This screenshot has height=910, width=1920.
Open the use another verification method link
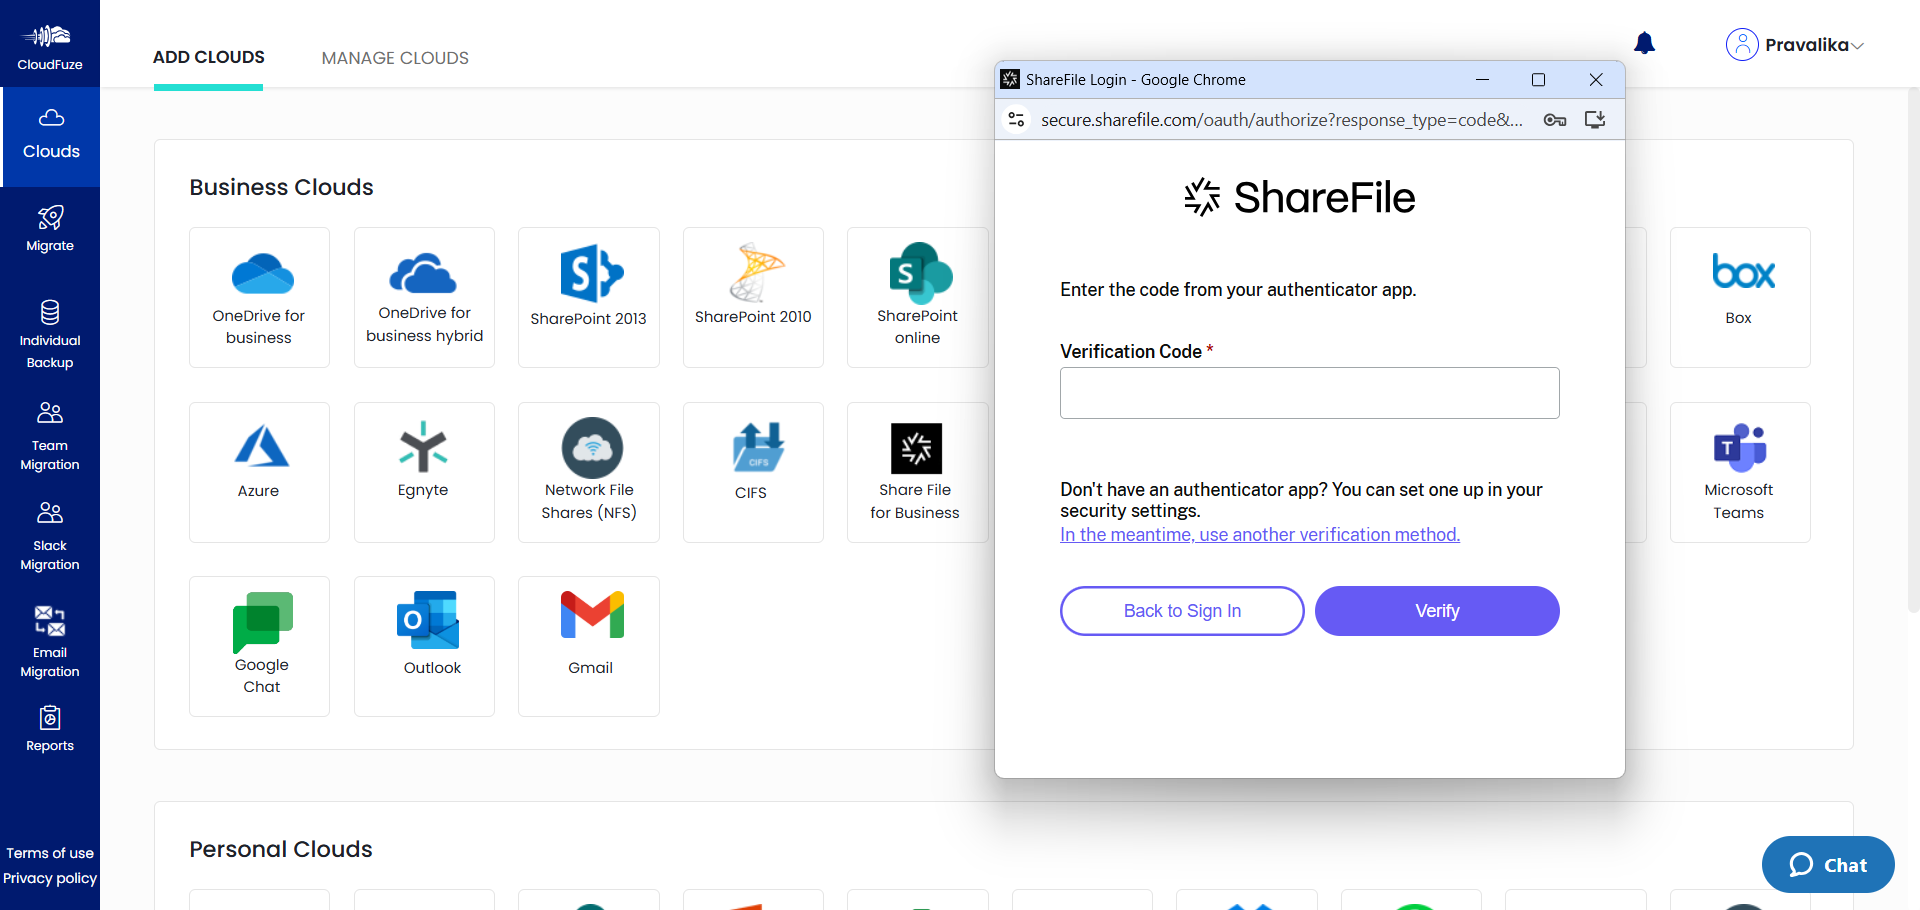1260,535
